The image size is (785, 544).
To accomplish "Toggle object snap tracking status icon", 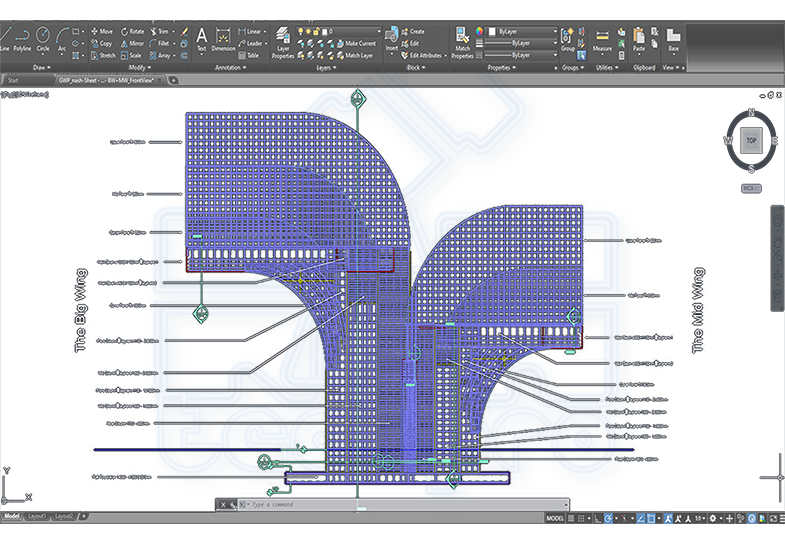I will [641, 518].
